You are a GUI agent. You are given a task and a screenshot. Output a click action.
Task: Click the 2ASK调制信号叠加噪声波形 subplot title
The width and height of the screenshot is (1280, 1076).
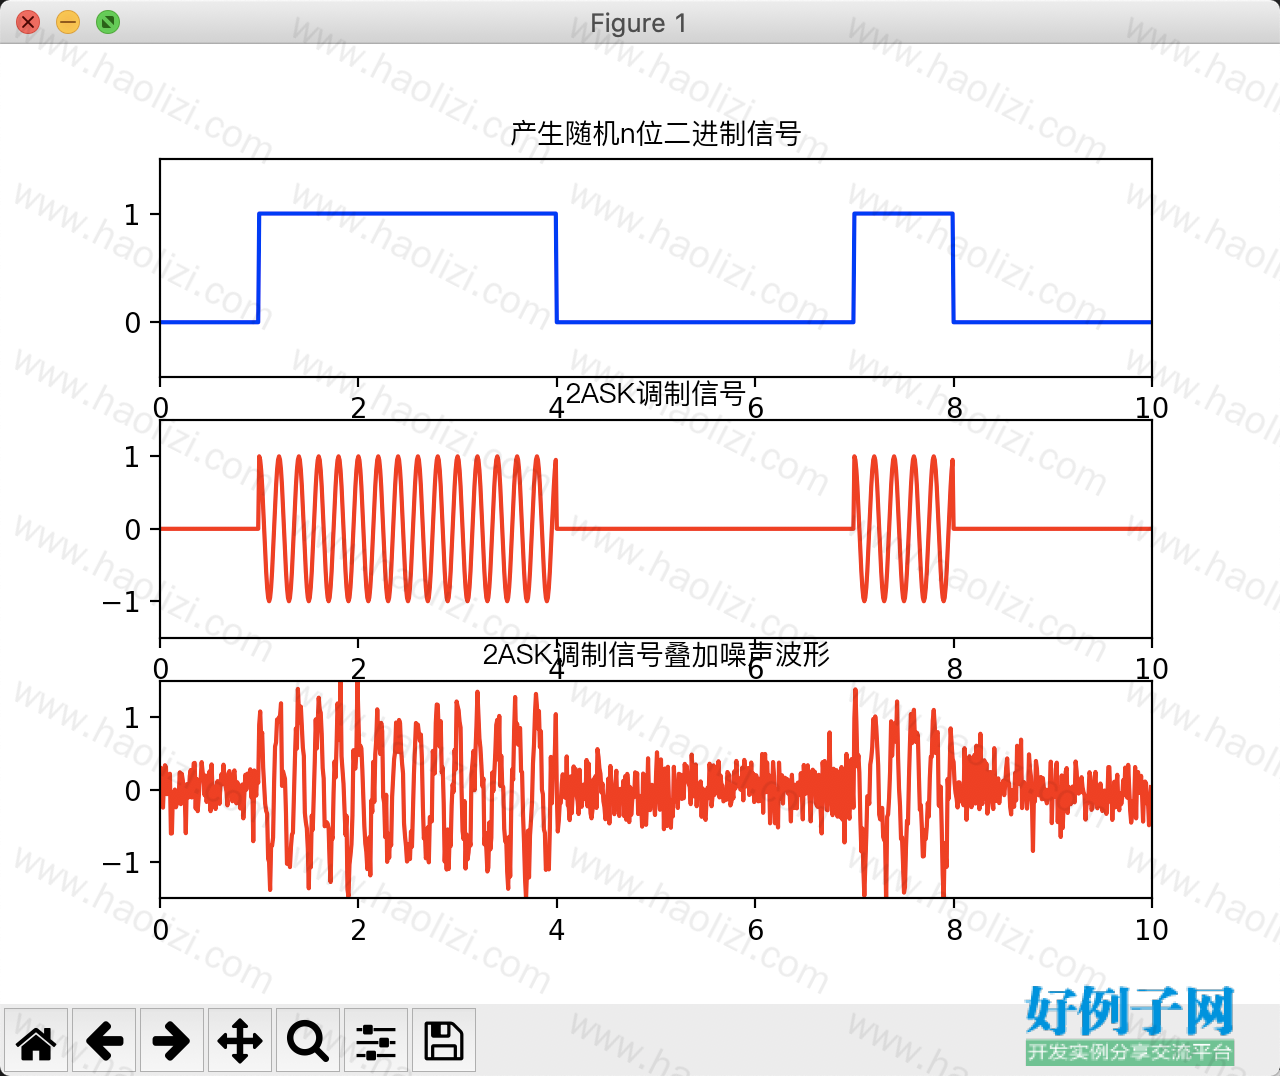(656, 654)
